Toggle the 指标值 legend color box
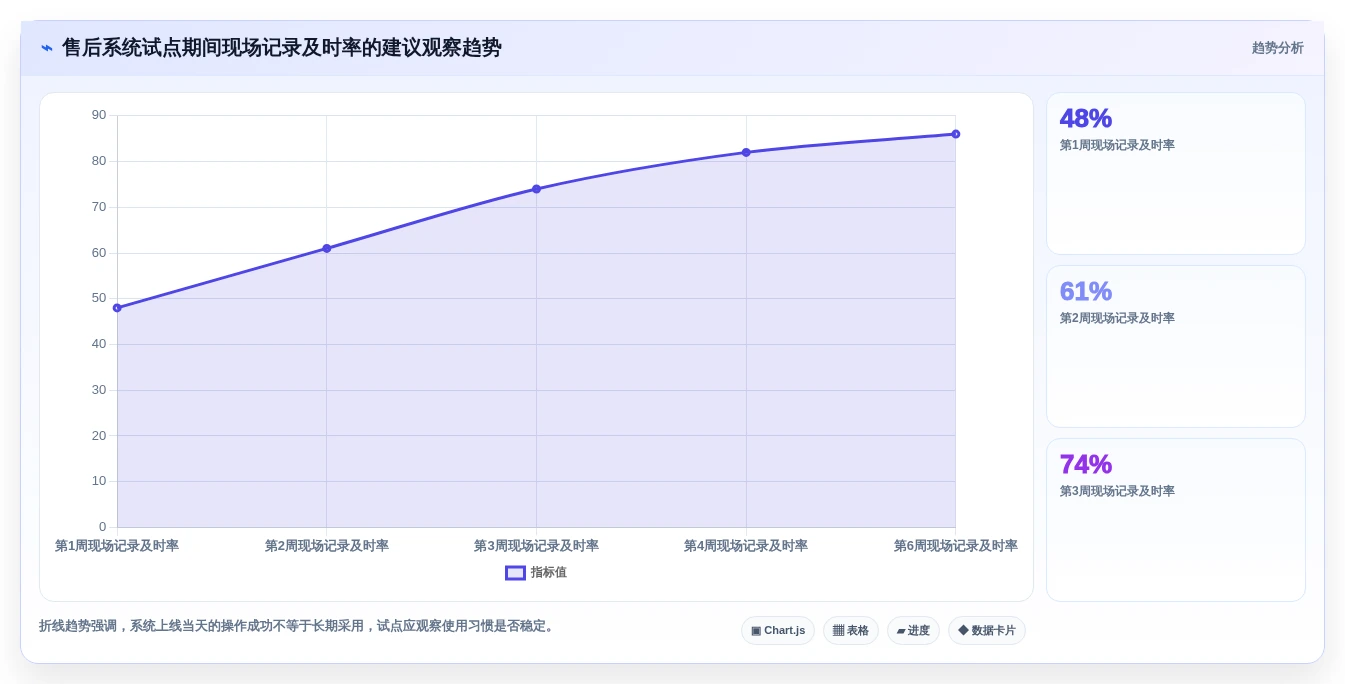The width and height of the screenshot is (1345, 684). point(515,573)
